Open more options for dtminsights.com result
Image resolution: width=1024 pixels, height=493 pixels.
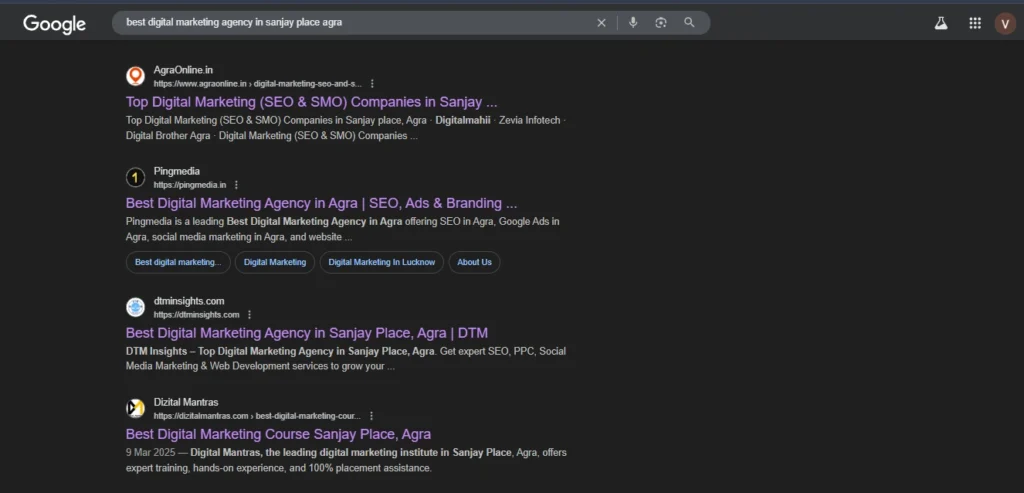249,315
